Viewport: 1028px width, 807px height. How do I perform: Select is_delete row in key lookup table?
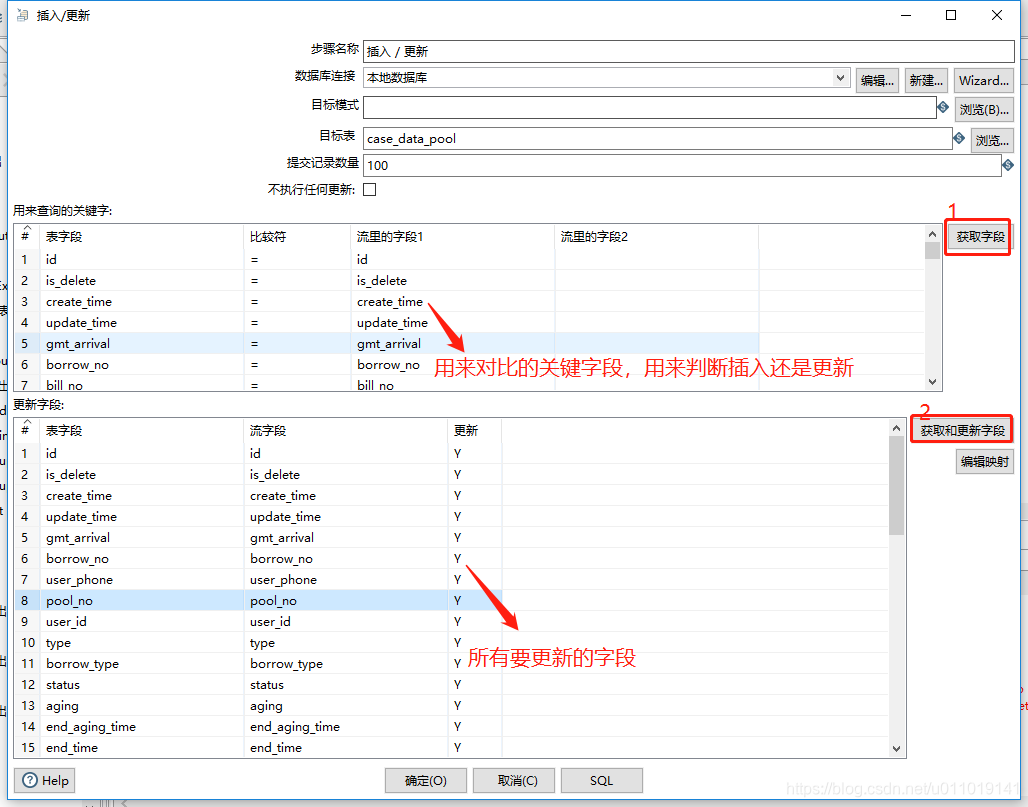[x=387, y=281]
